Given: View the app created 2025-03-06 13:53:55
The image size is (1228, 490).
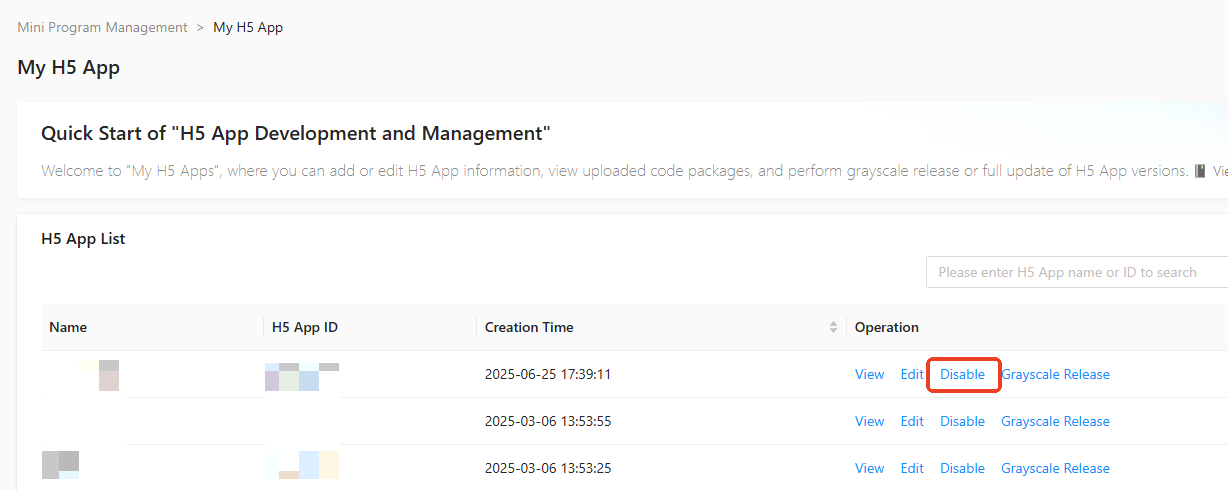Looking at the screenshot, I should click(869, 421).
